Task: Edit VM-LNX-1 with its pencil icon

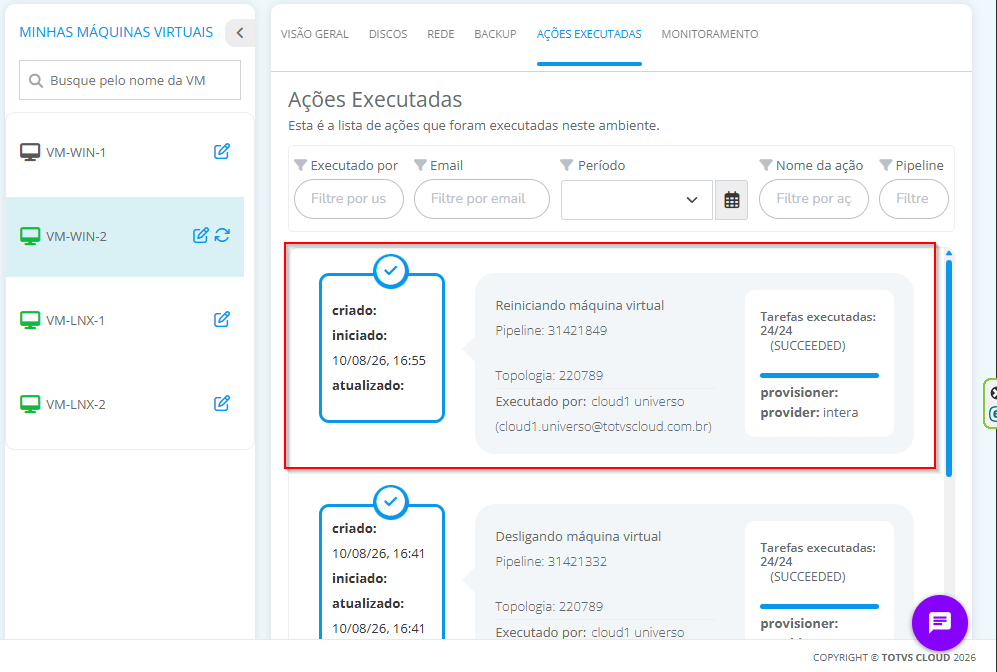Action: tap(221, 319)
